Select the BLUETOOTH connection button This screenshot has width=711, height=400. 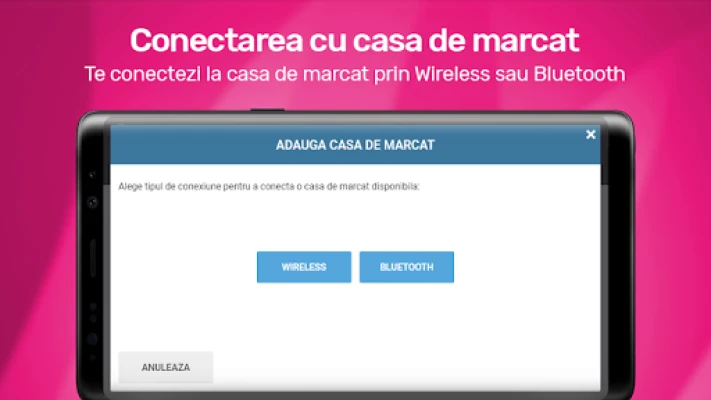point(407,267)
